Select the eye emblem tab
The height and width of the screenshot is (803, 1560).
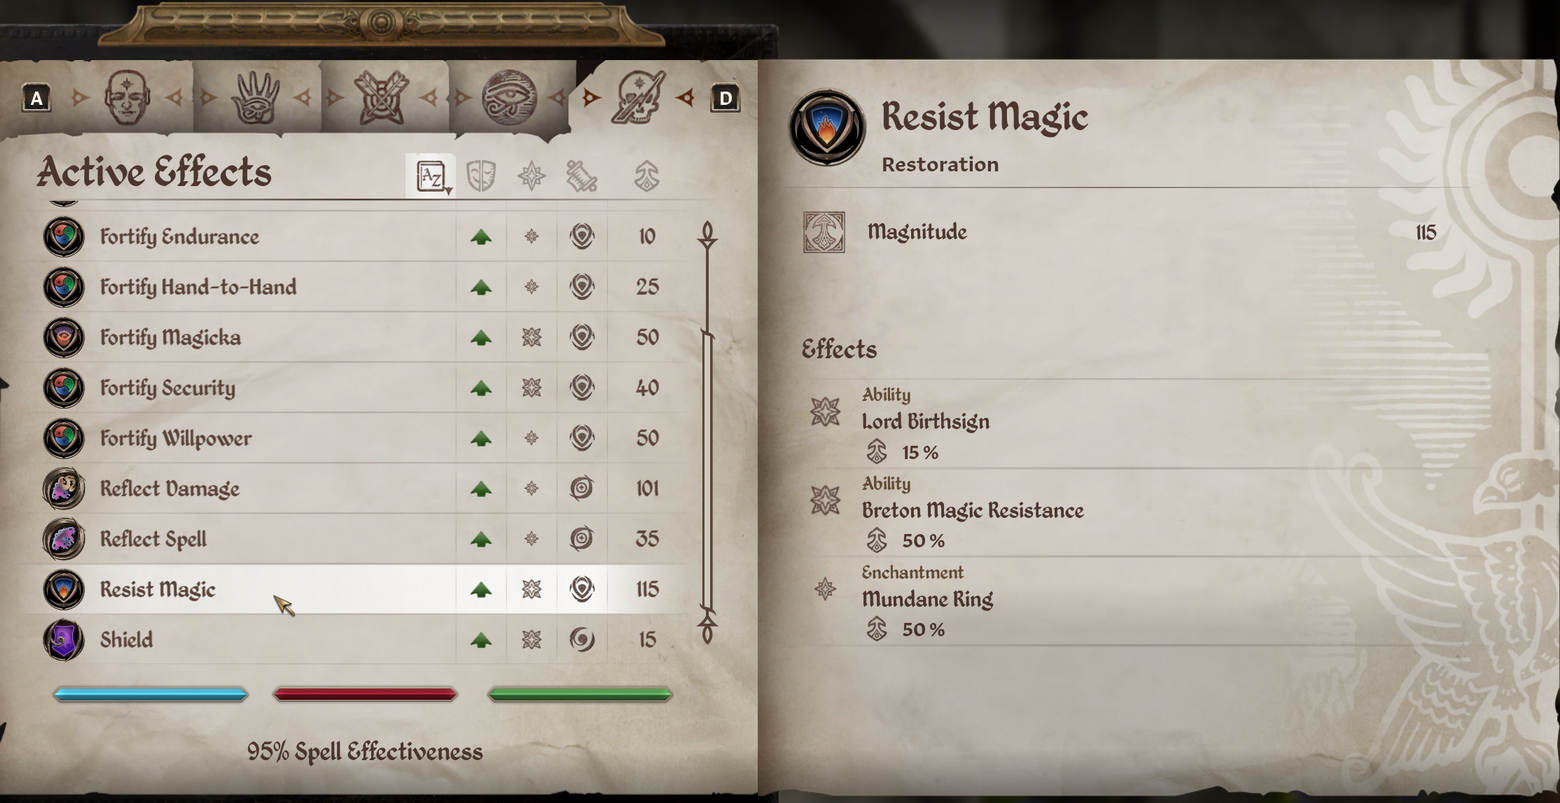click(509, 98)
